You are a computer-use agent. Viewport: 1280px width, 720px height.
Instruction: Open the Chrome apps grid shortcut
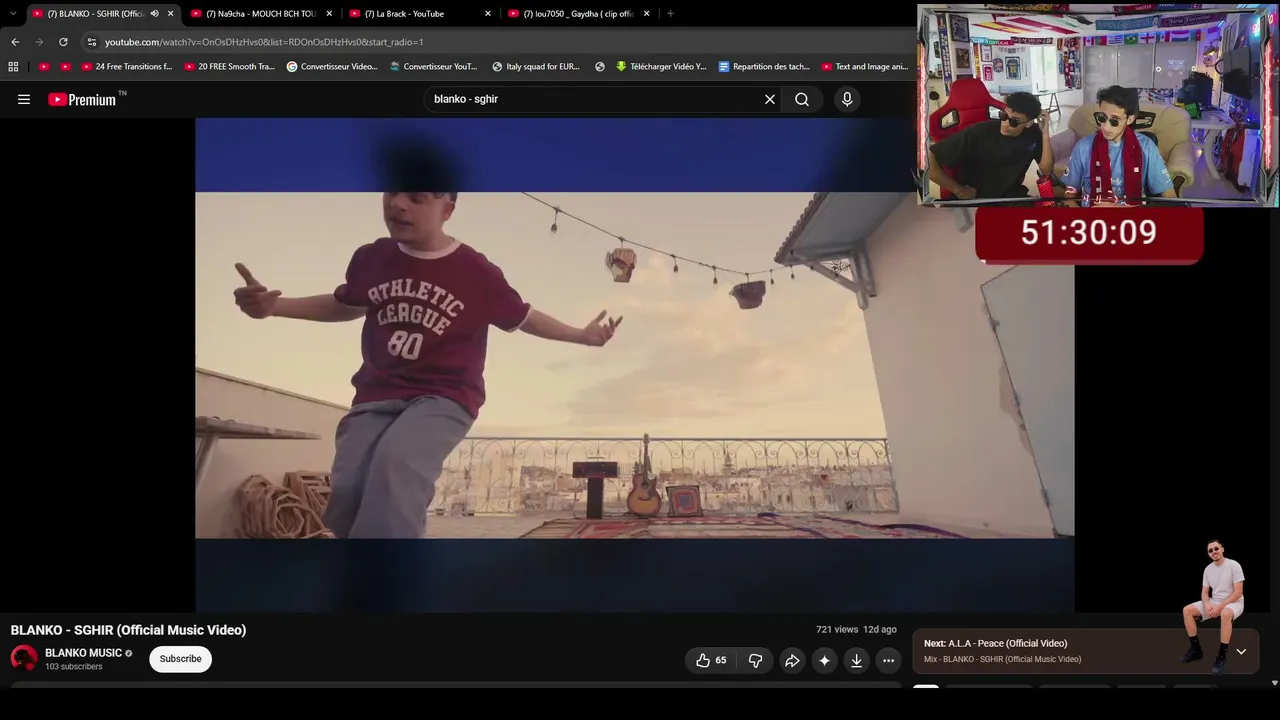pyautogui.click(x=13, y=67)
